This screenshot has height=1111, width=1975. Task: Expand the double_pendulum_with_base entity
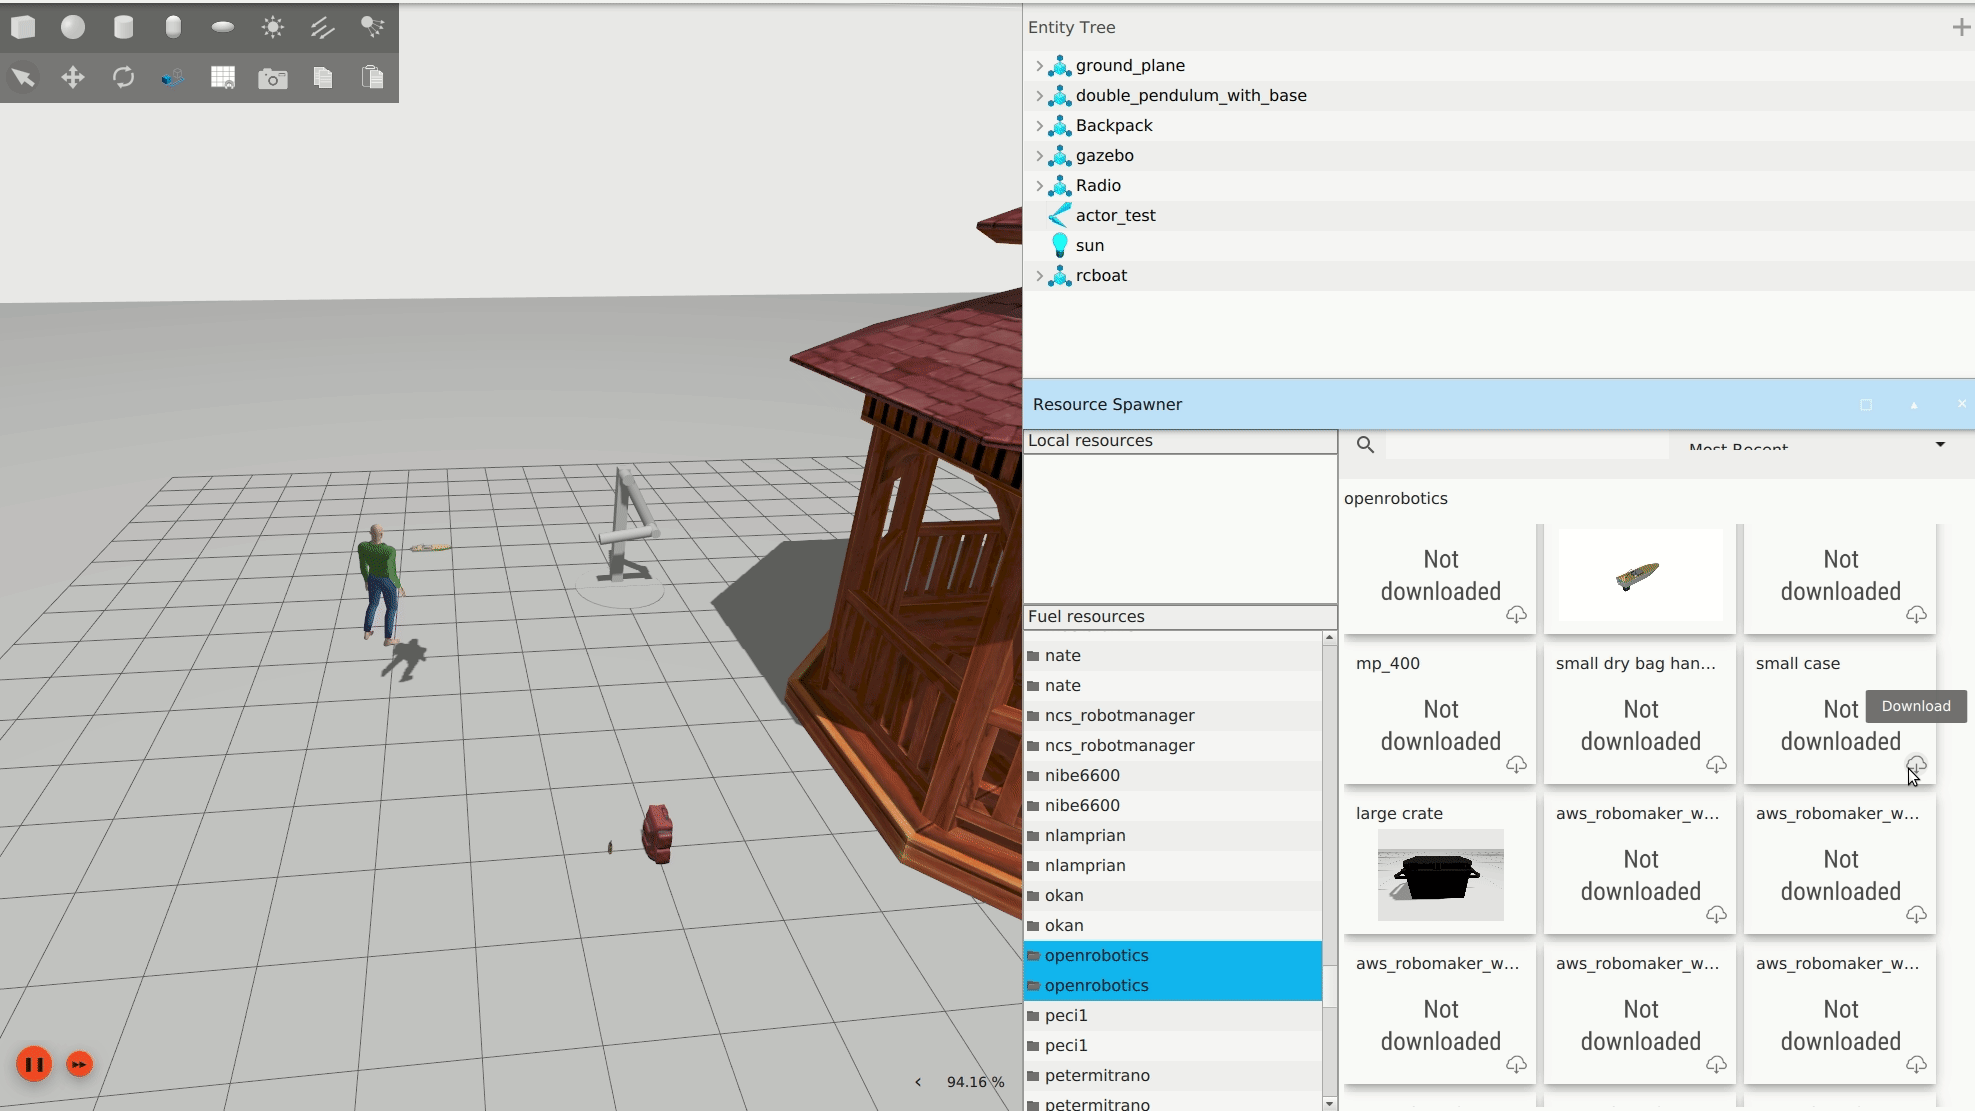[1039, 96]
